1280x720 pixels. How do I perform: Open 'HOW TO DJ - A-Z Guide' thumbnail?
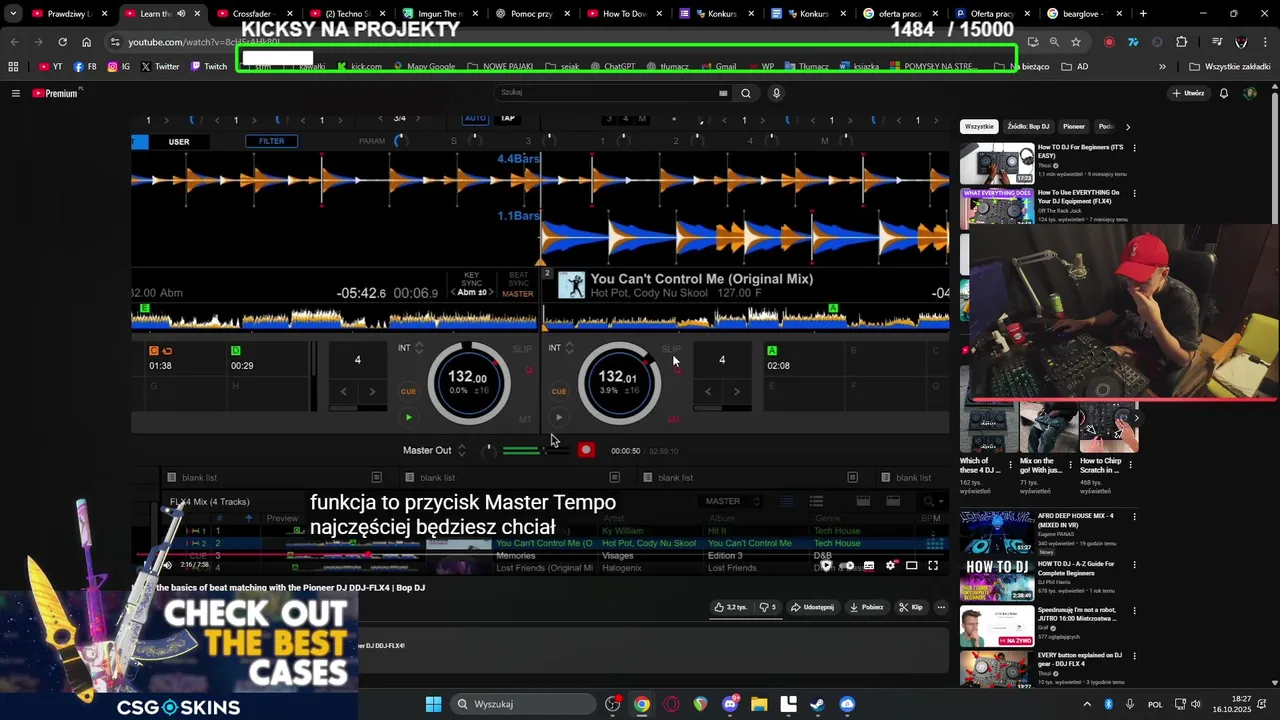pyautogui.click(x=997, y=579)
